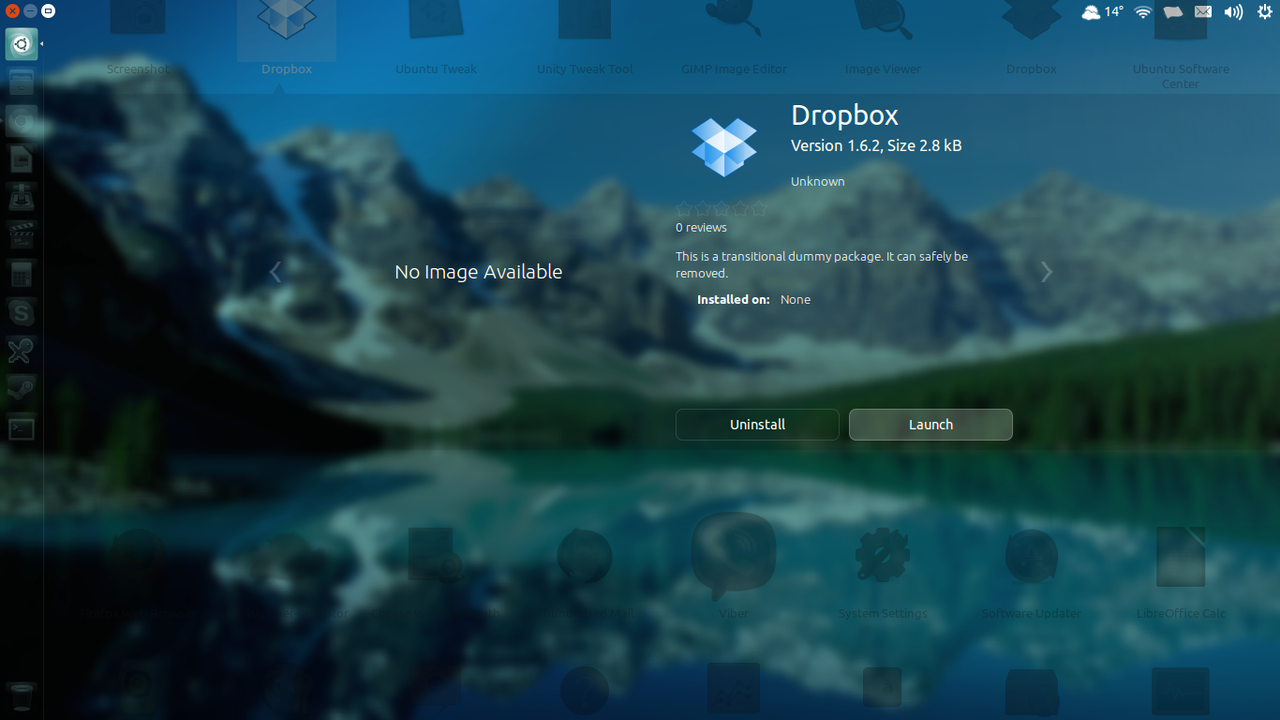Select the dimmed Unity Tweak Tool app
The width and height of the screenshot is (1280, 720).
pos(585,38)
